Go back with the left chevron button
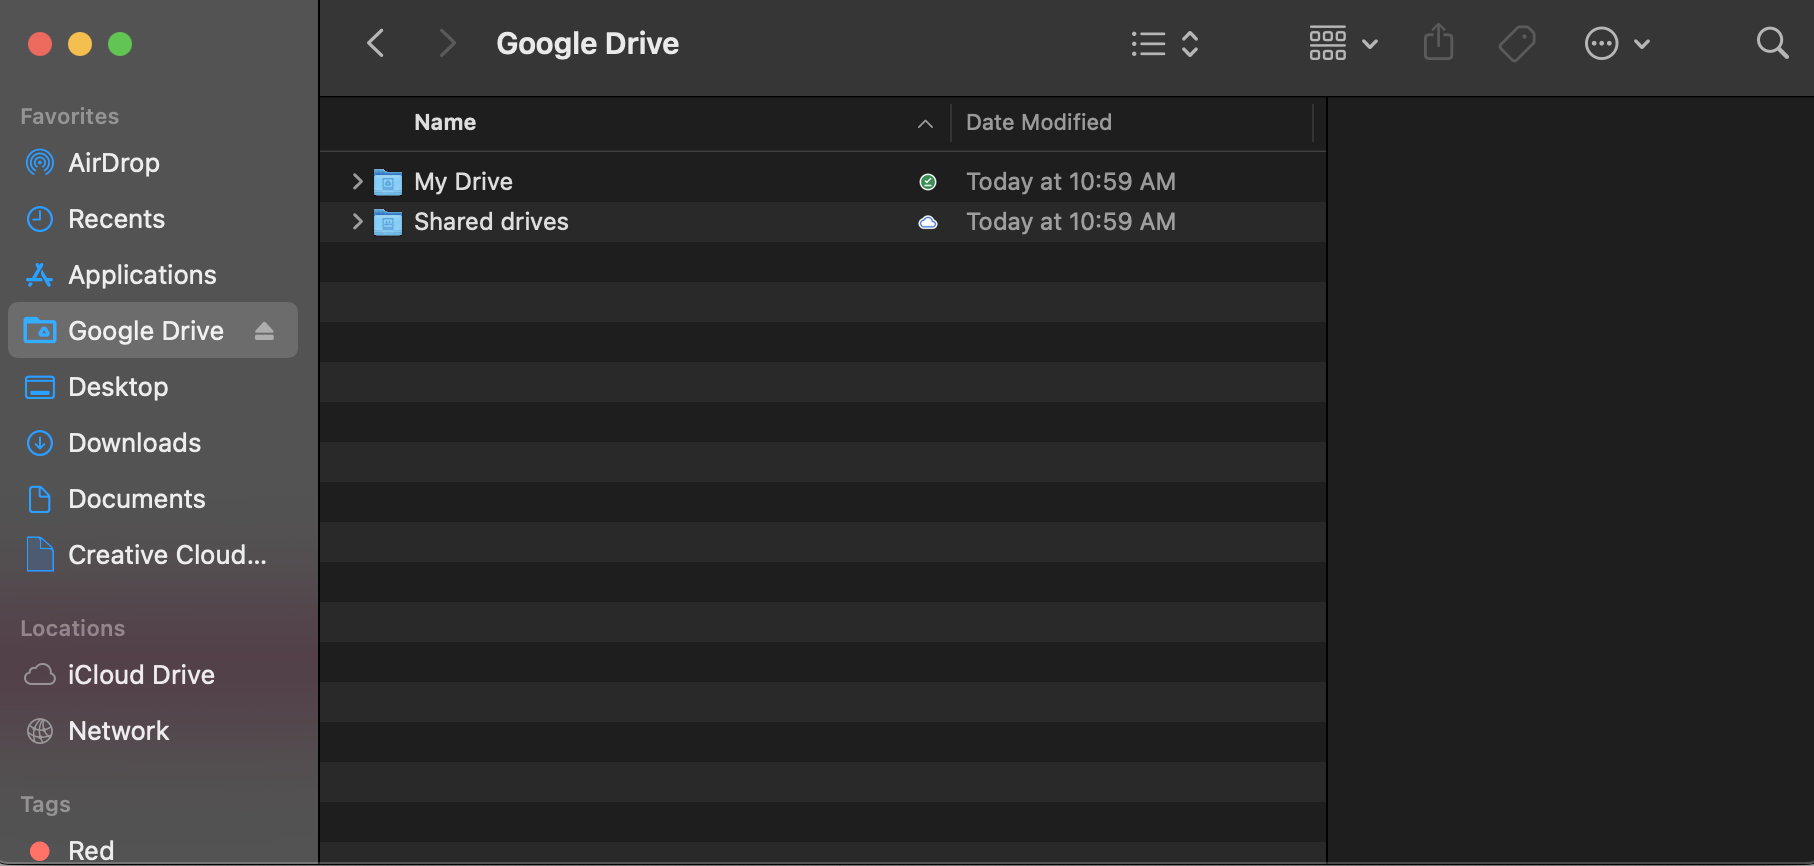 (x=376, y=43)
